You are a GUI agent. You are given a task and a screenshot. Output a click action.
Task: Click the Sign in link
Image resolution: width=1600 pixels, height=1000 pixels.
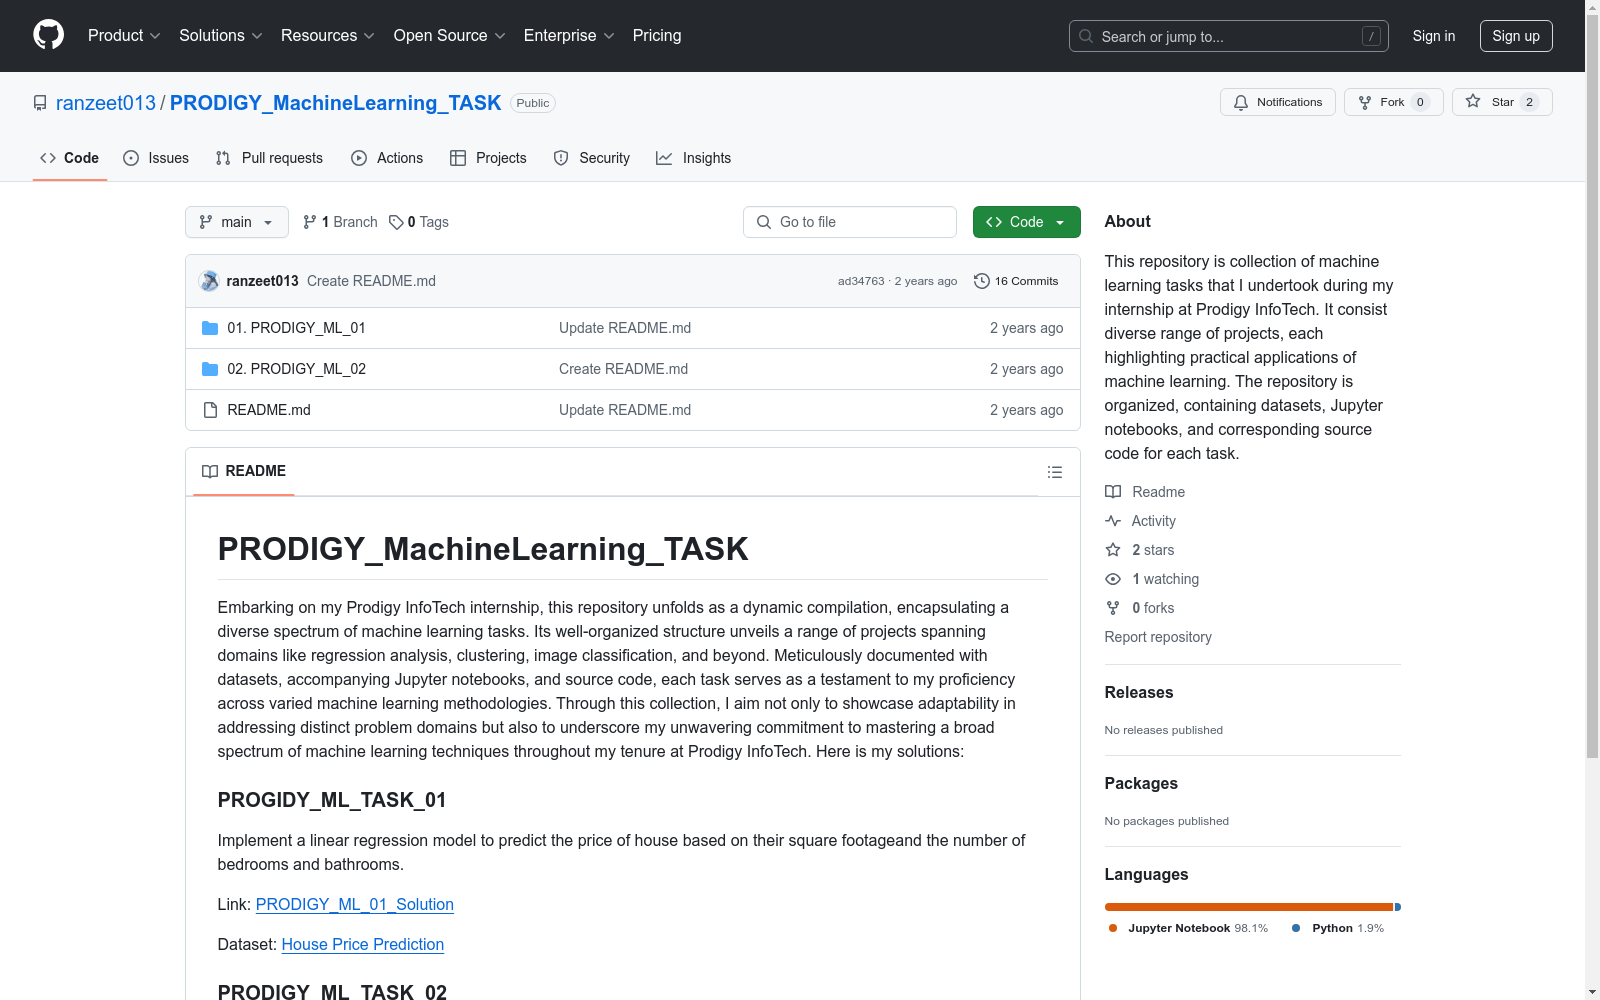point(1433,36)
